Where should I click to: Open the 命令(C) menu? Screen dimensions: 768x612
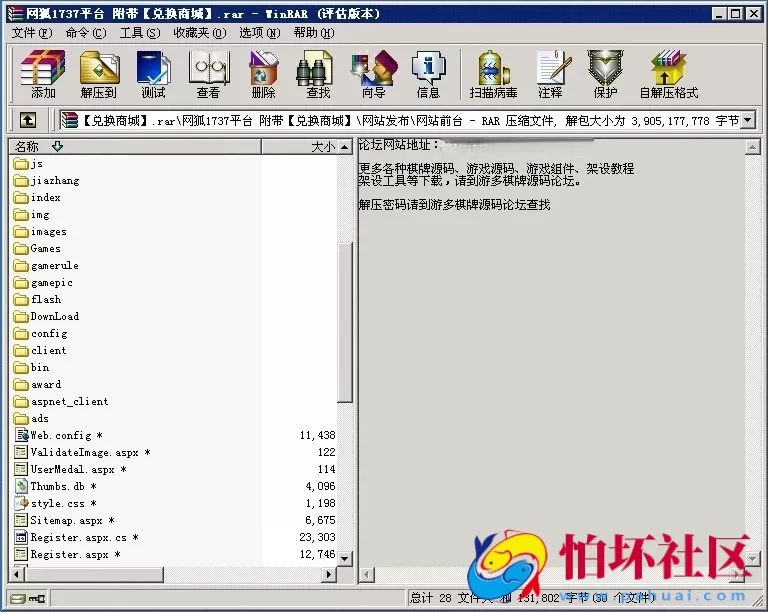(x=86, y=33)
